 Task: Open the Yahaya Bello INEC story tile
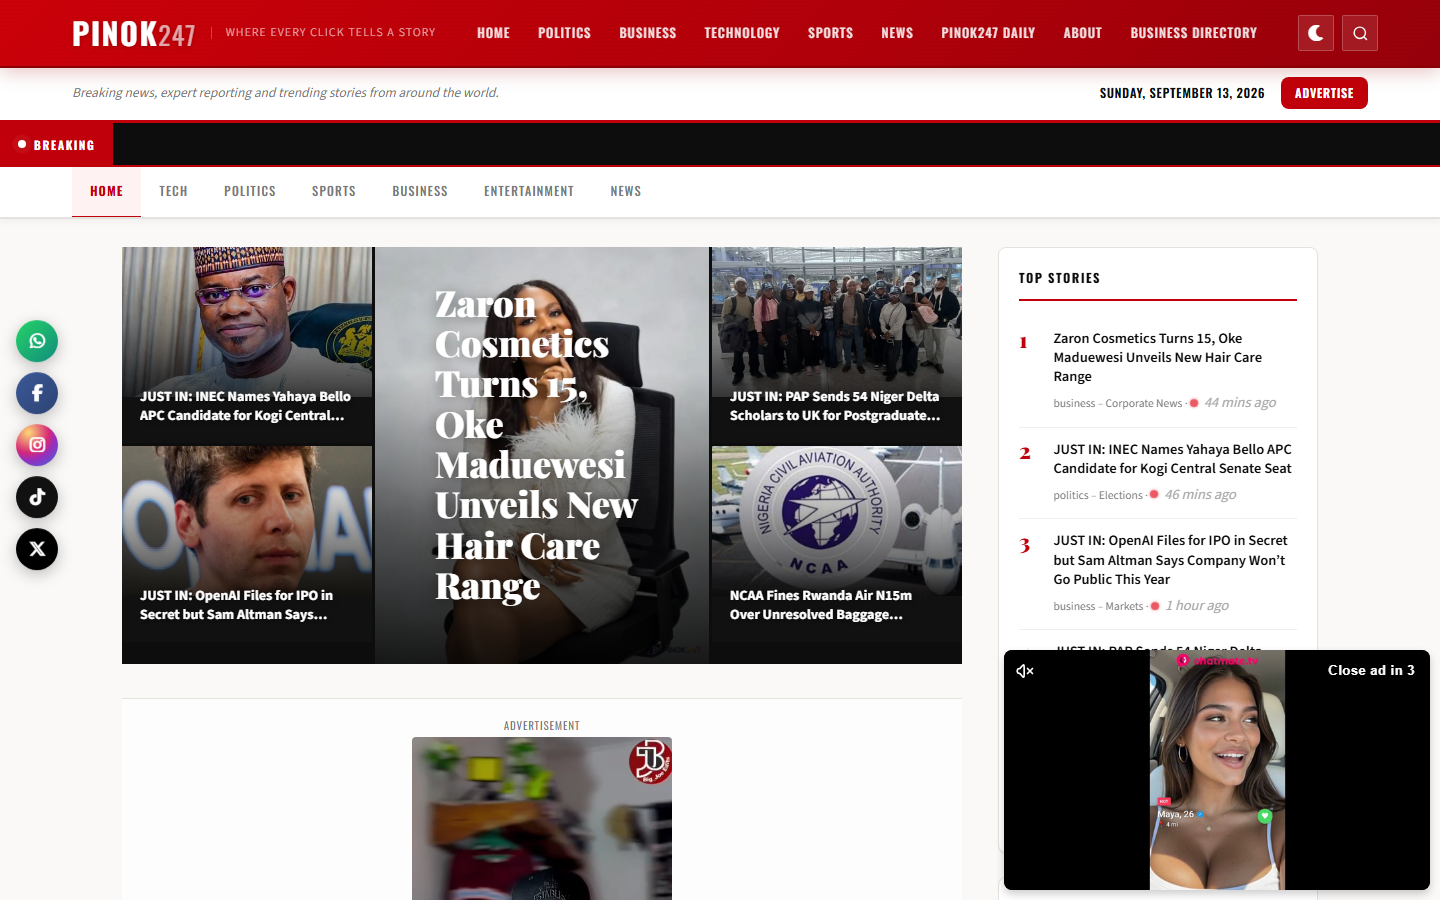(247, 346)
